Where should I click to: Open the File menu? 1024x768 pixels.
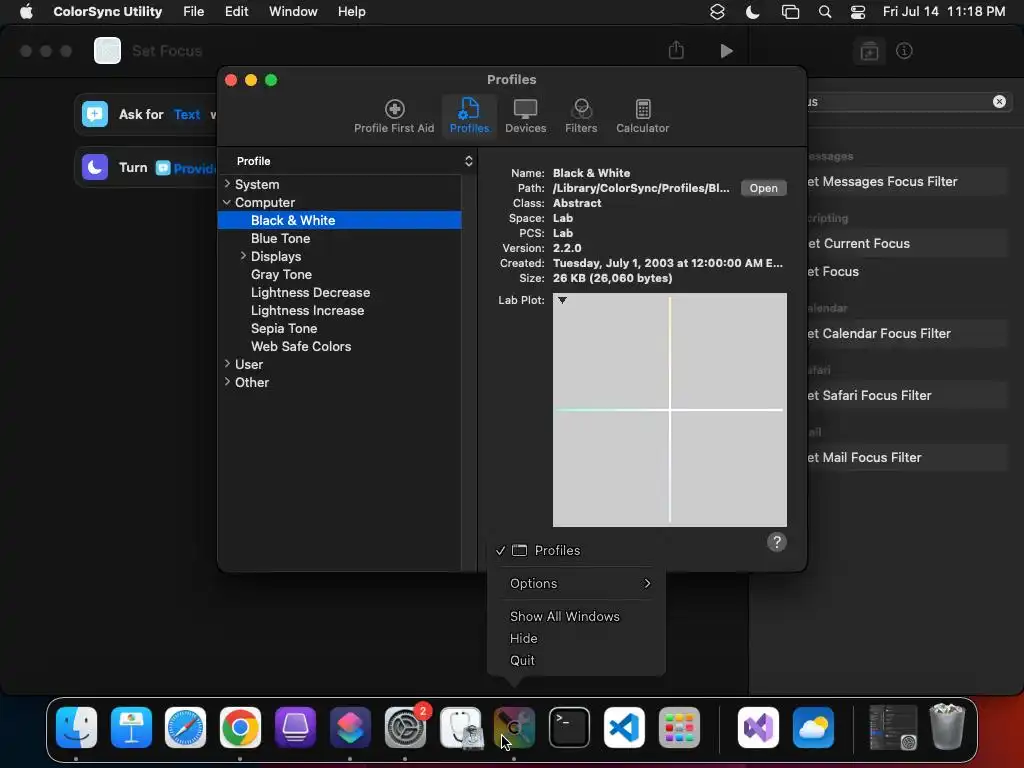[x=193, y=12]
